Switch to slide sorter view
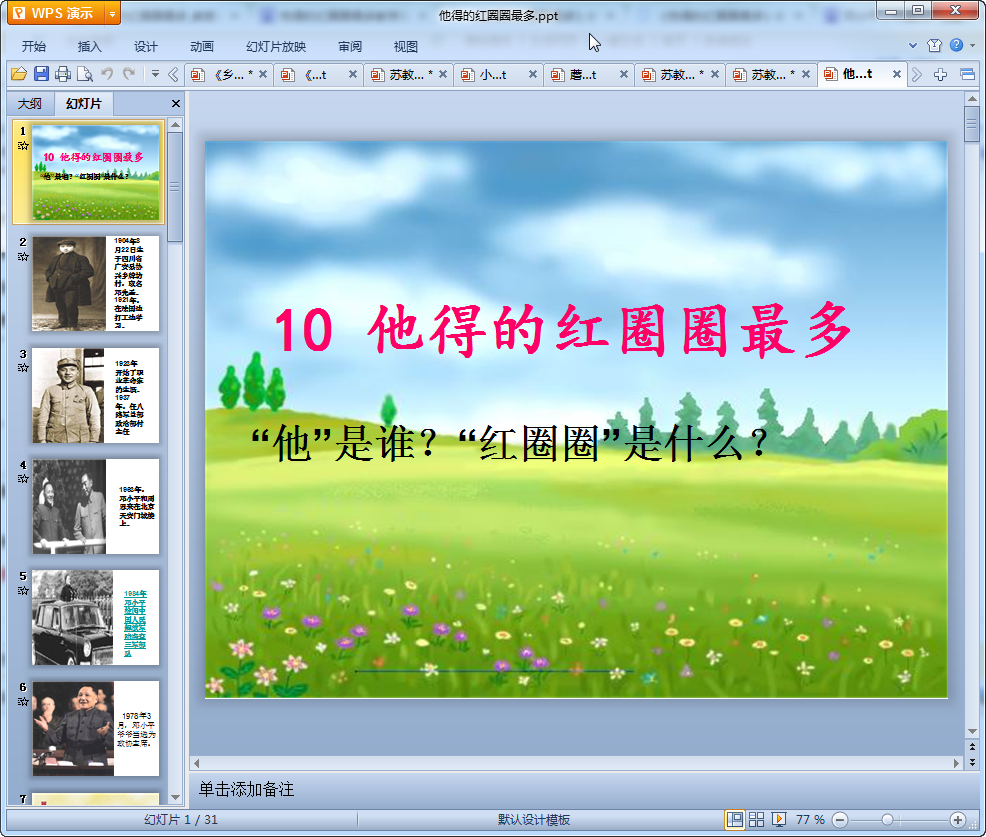 pyautogui.click(x=756, y=819)
